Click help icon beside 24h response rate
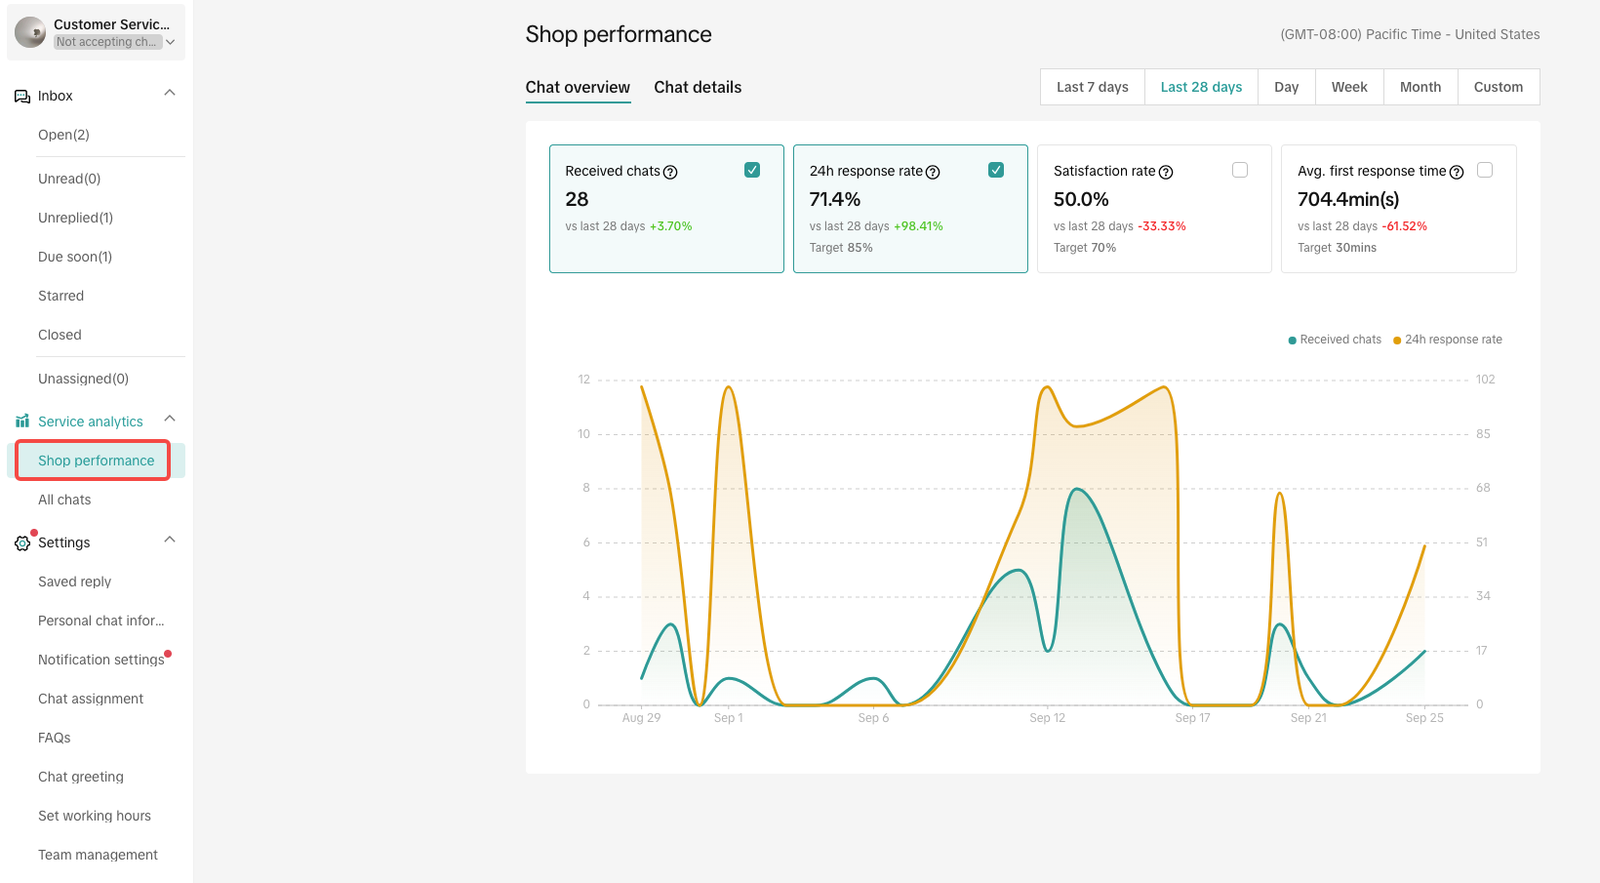 click(x=933, y=172)
